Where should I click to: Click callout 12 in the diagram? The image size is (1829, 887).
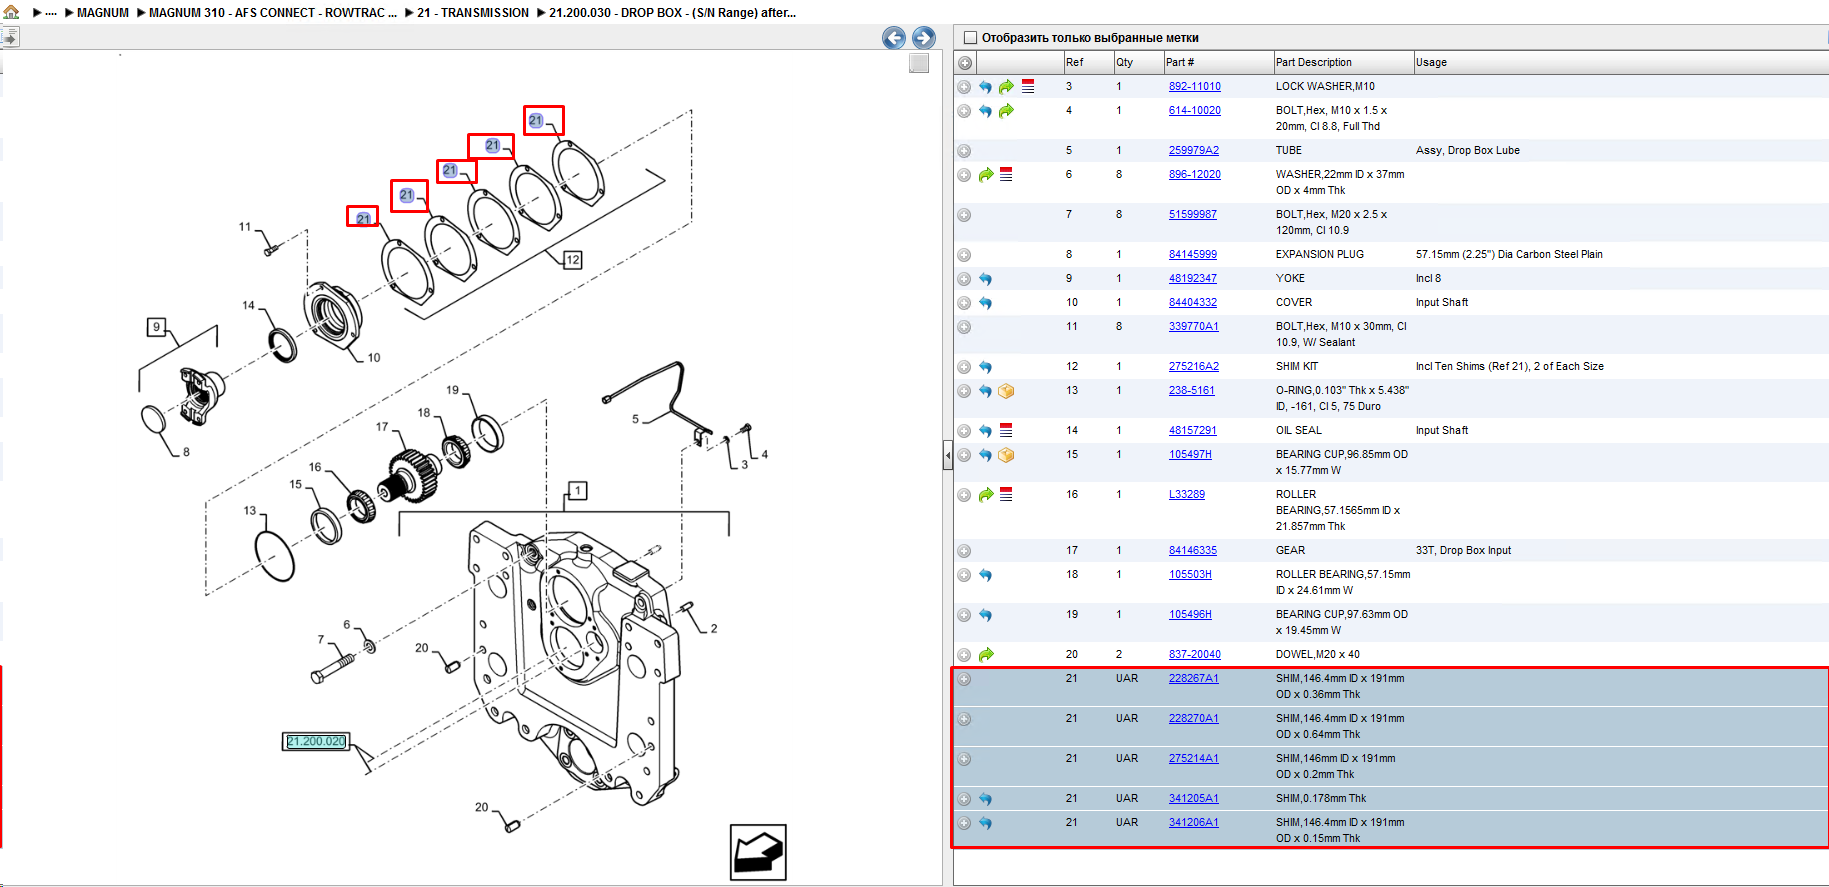click(573, 260)
